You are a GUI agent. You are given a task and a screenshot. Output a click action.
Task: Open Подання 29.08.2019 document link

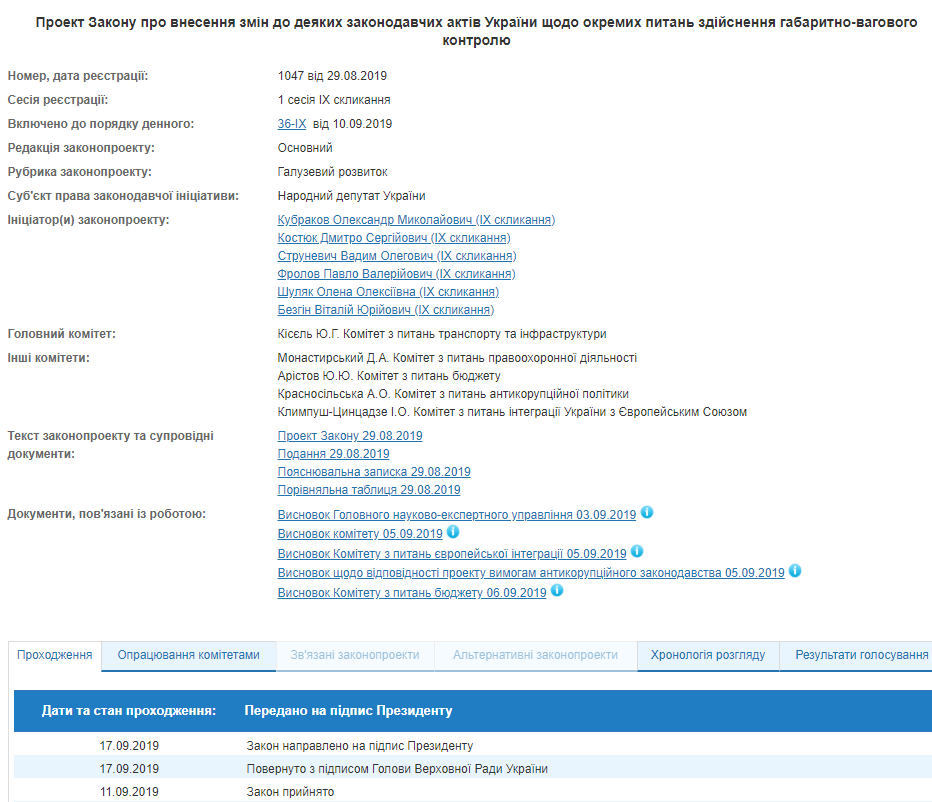[333, 454]
